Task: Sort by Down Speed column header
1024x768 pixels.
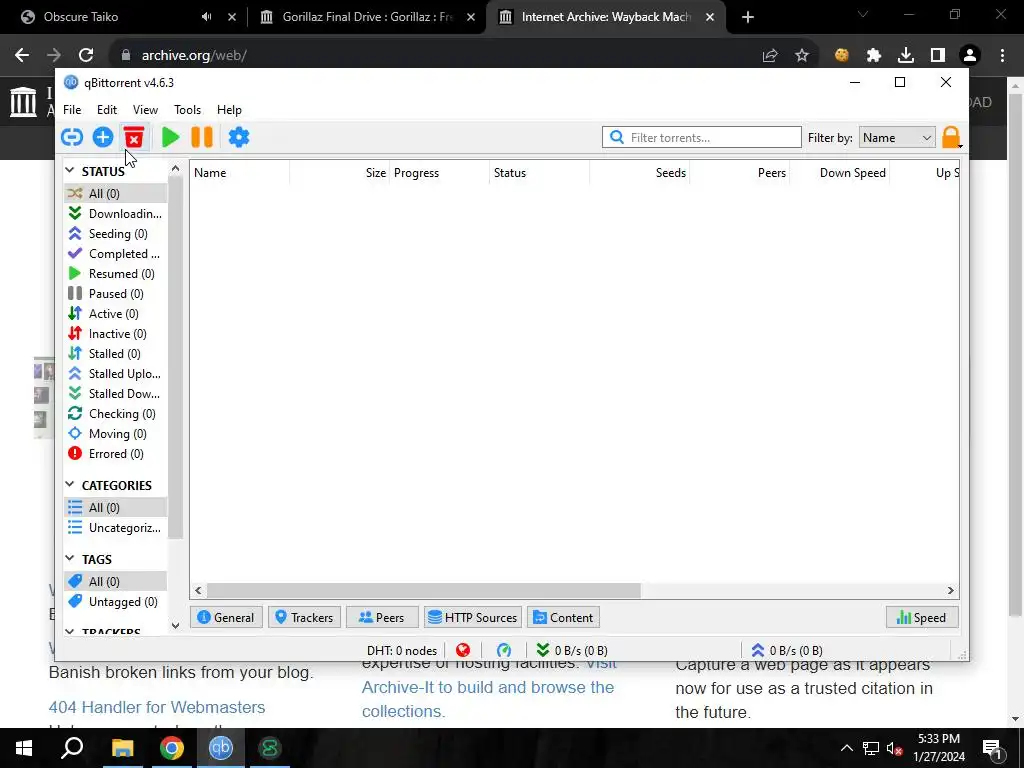Action: (839, 173)
